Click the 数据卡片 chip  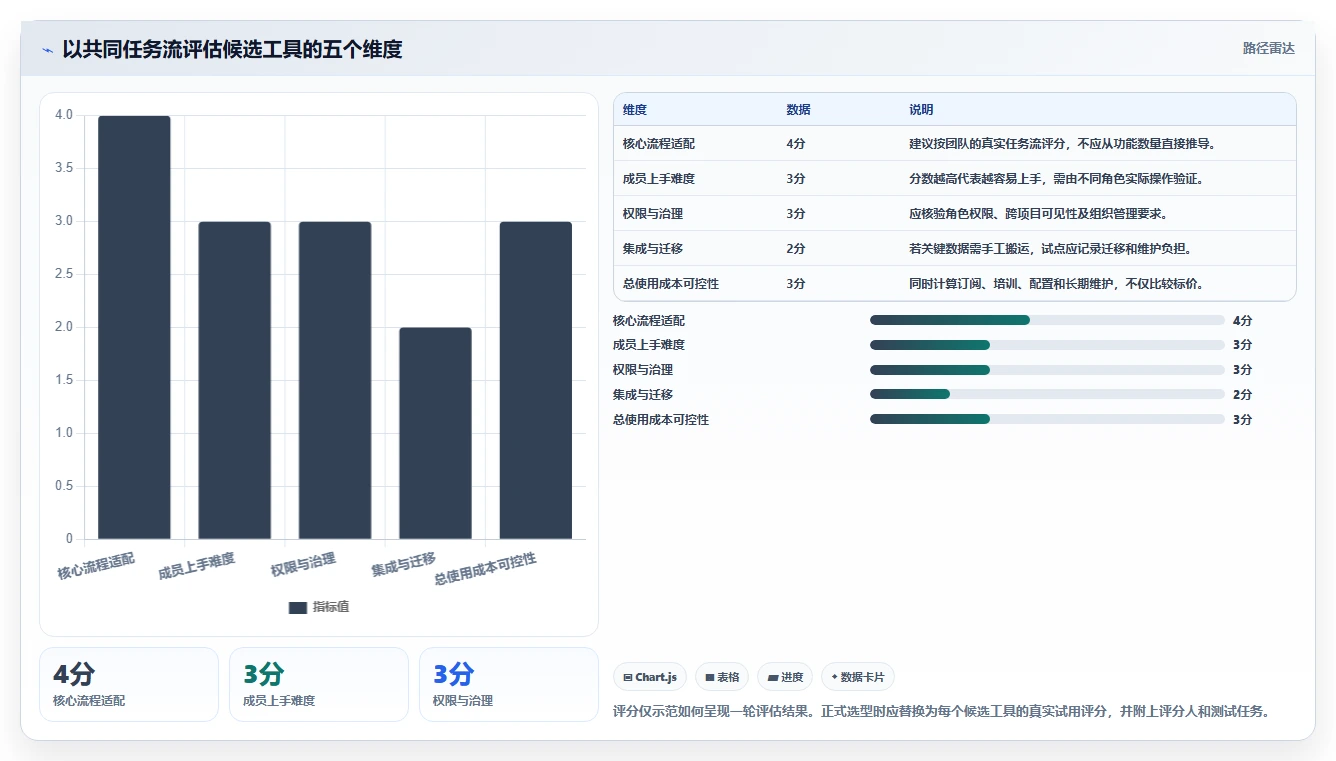pos(857,677)
